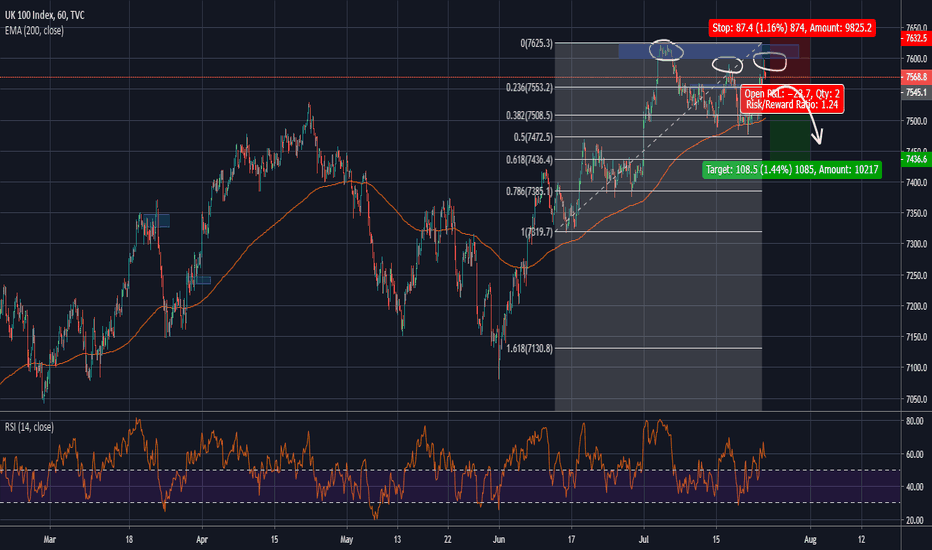Screen dimensions: 932x550
Task: Click the green 7436.6 target price tag
Action: (916, 159)
